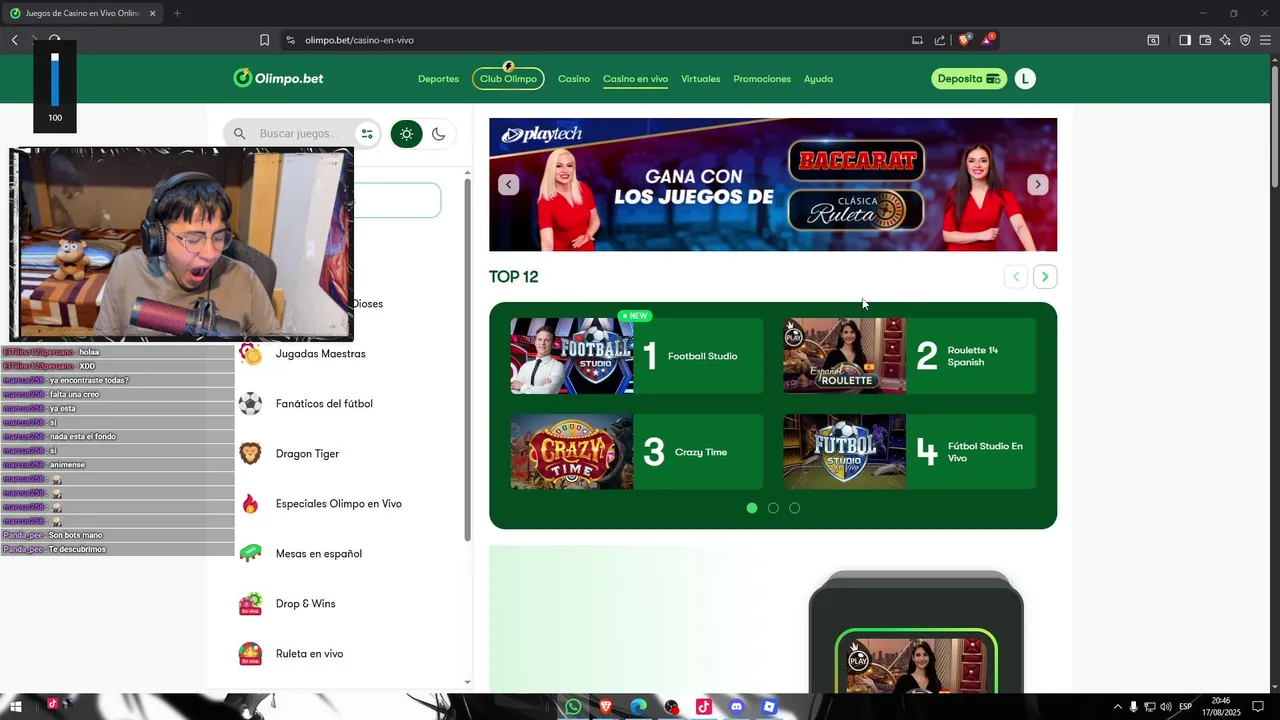Switch to dark mode moon toggle
This screenshot has width=1280, height=720.
coord(438,134)
